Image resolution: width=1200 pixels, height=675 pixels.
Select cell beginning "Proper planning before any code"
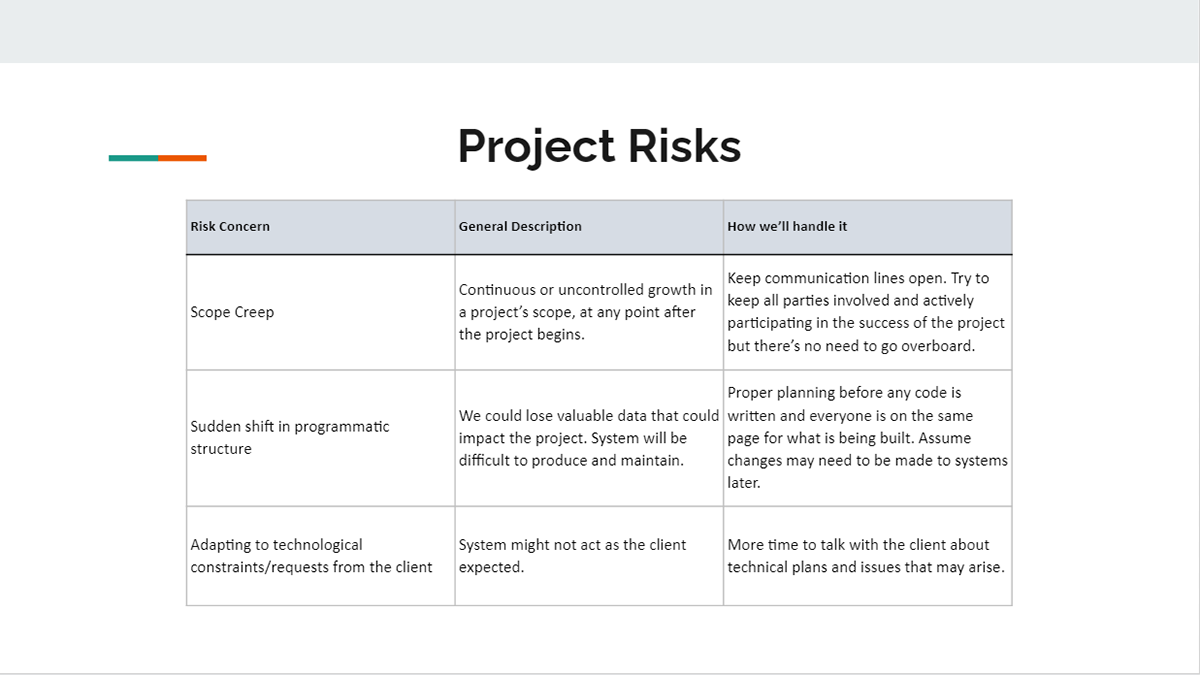pos(866,438)
